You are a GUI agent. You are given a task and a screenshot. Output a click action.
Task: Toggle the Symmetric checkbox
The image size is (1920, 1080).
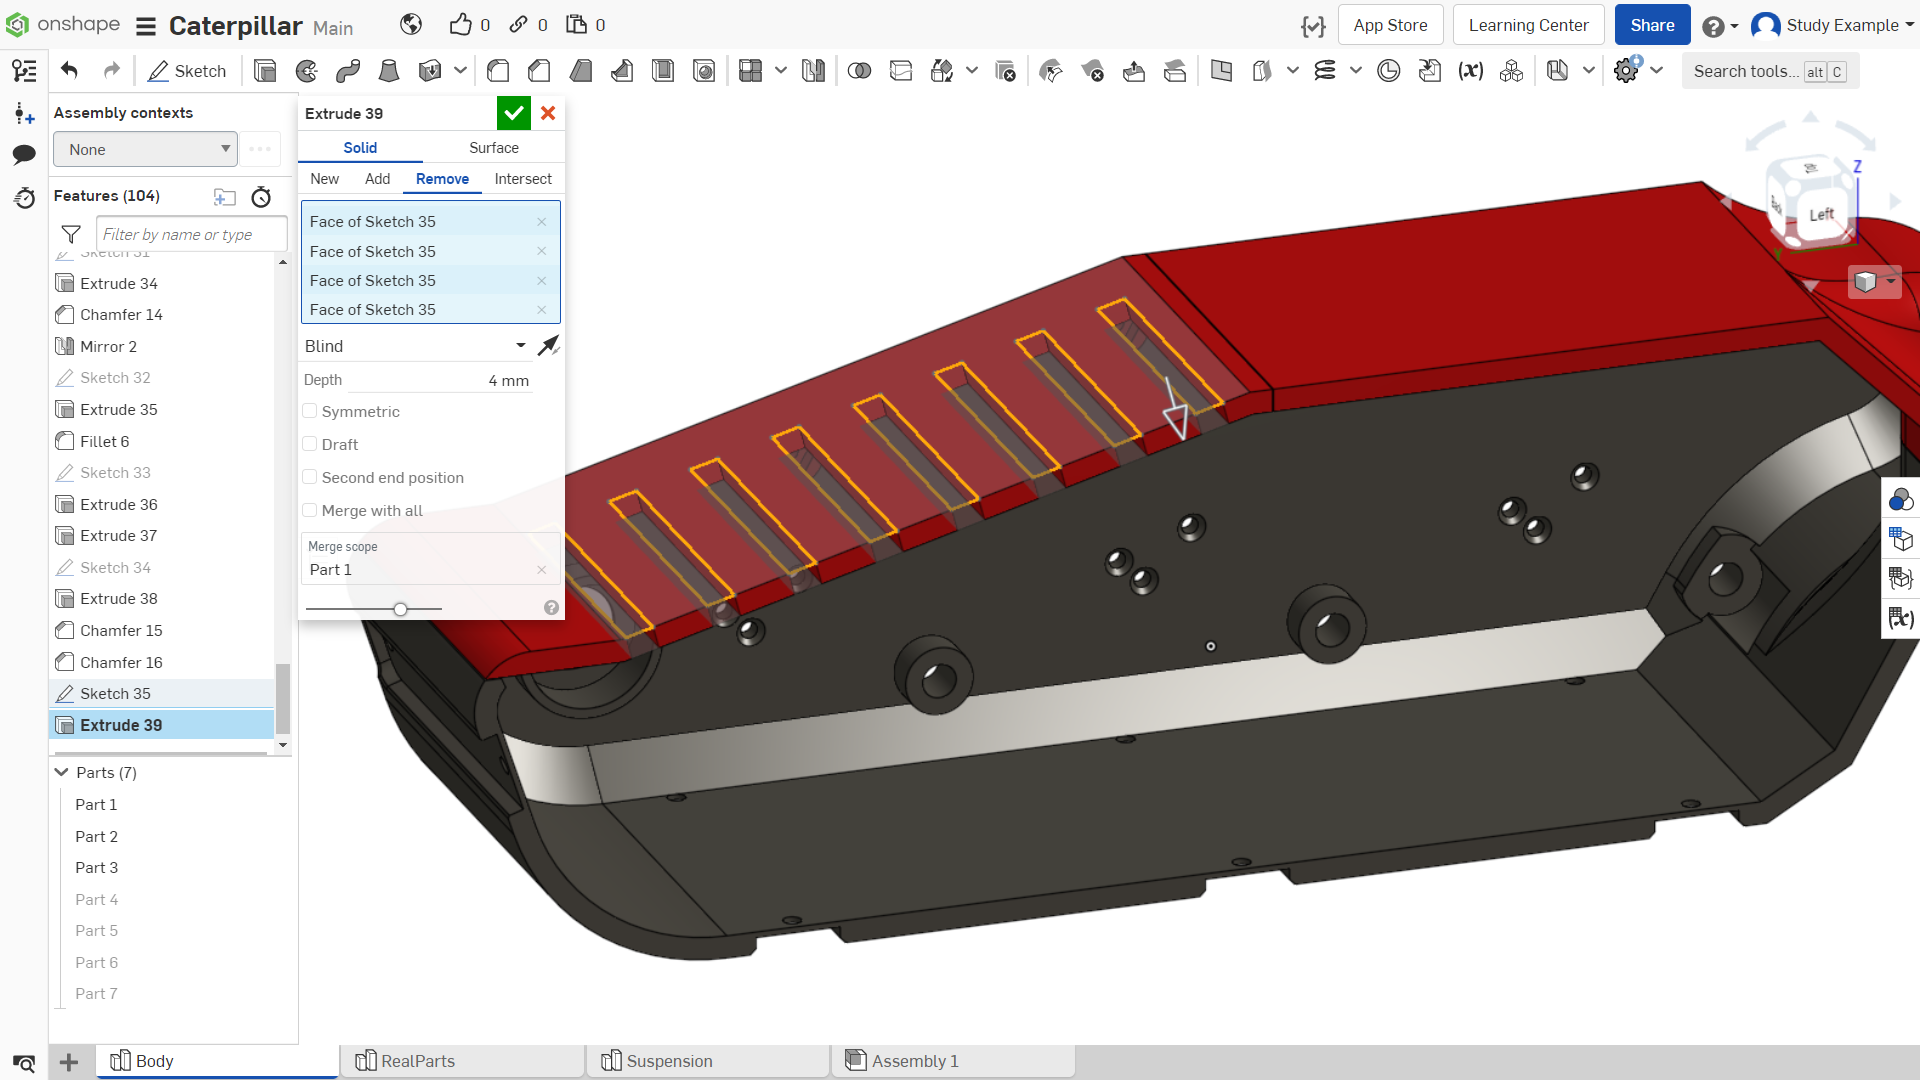pos(310,411)
